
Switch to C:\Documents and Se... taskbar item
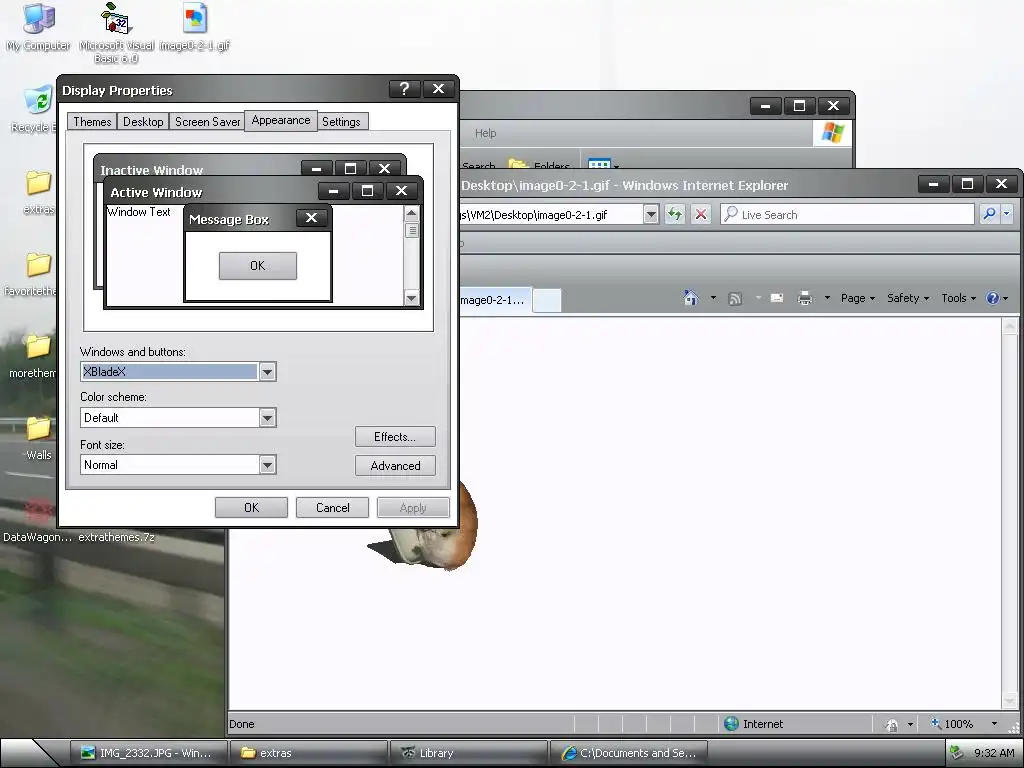(629, 753)
